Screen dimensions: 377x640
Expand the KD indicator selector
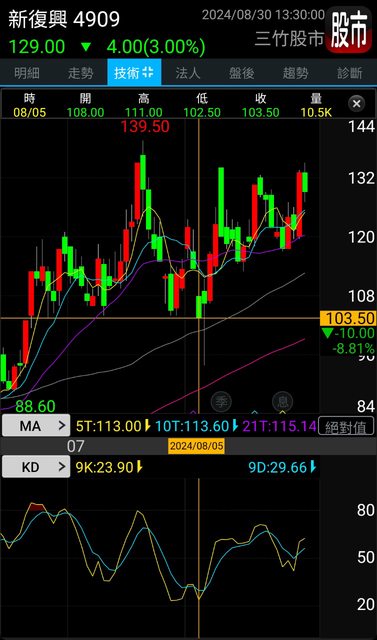tap(36, 467)
